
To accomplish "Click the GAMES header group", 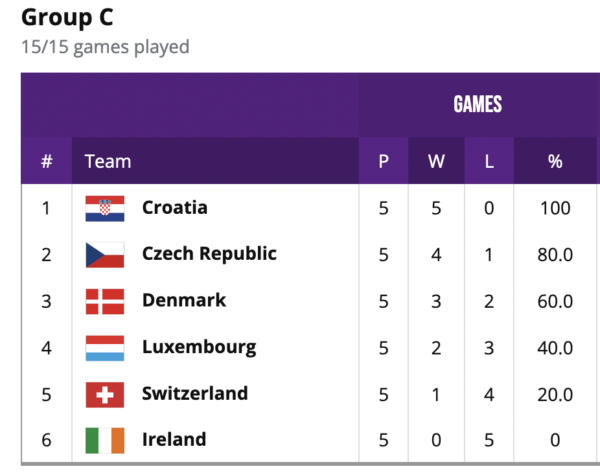I will pyautogui.click(x=478, y=104).
